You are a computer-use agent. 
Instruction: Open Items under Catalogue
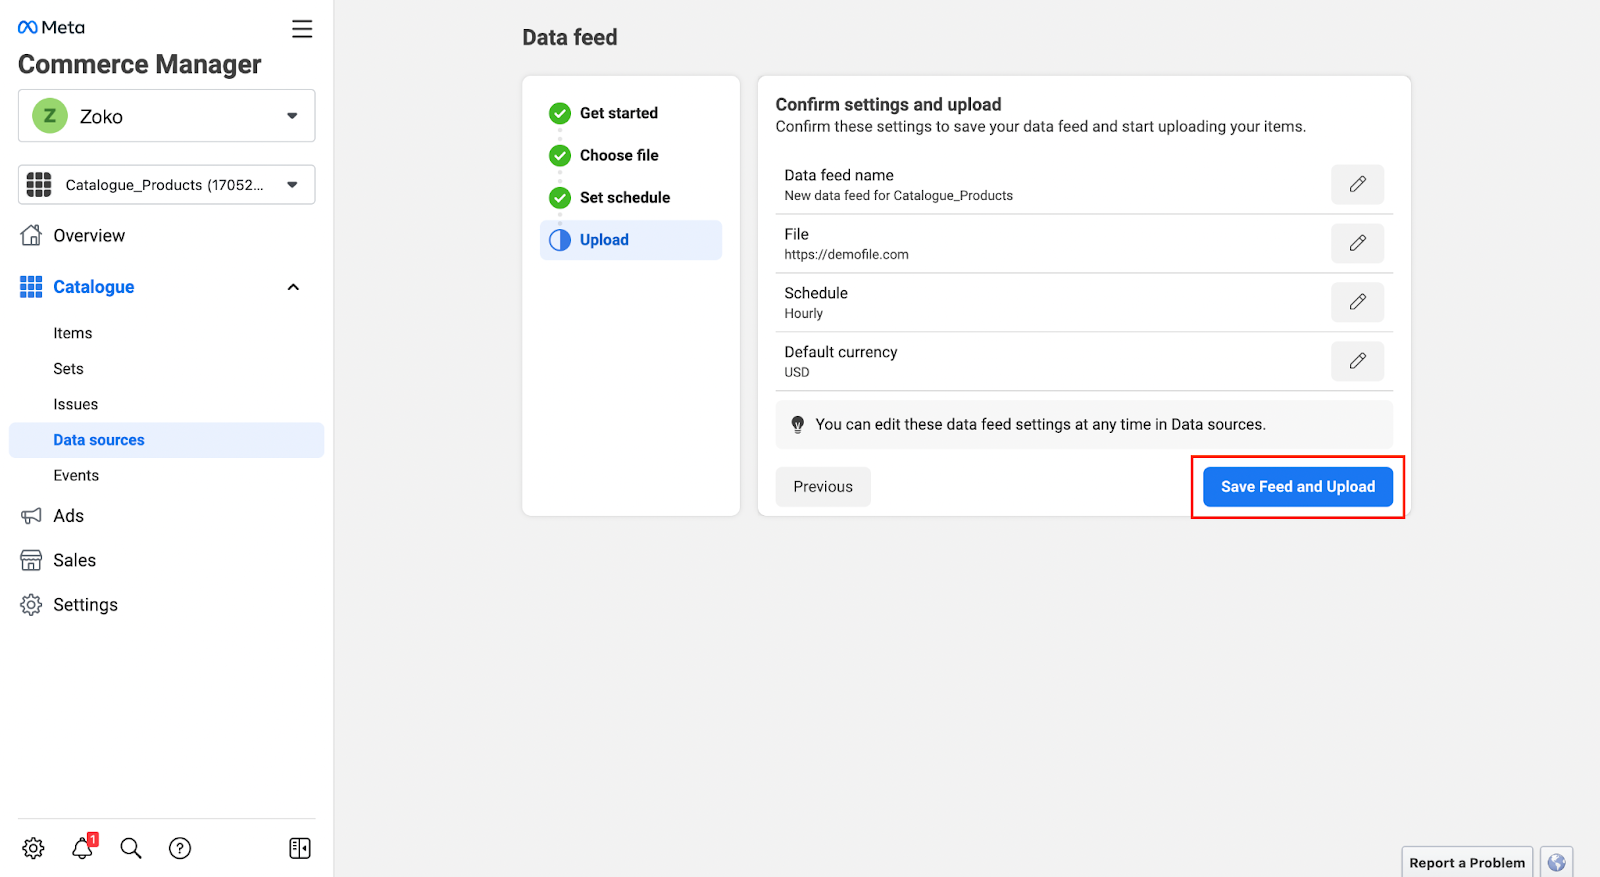(73, 333)
